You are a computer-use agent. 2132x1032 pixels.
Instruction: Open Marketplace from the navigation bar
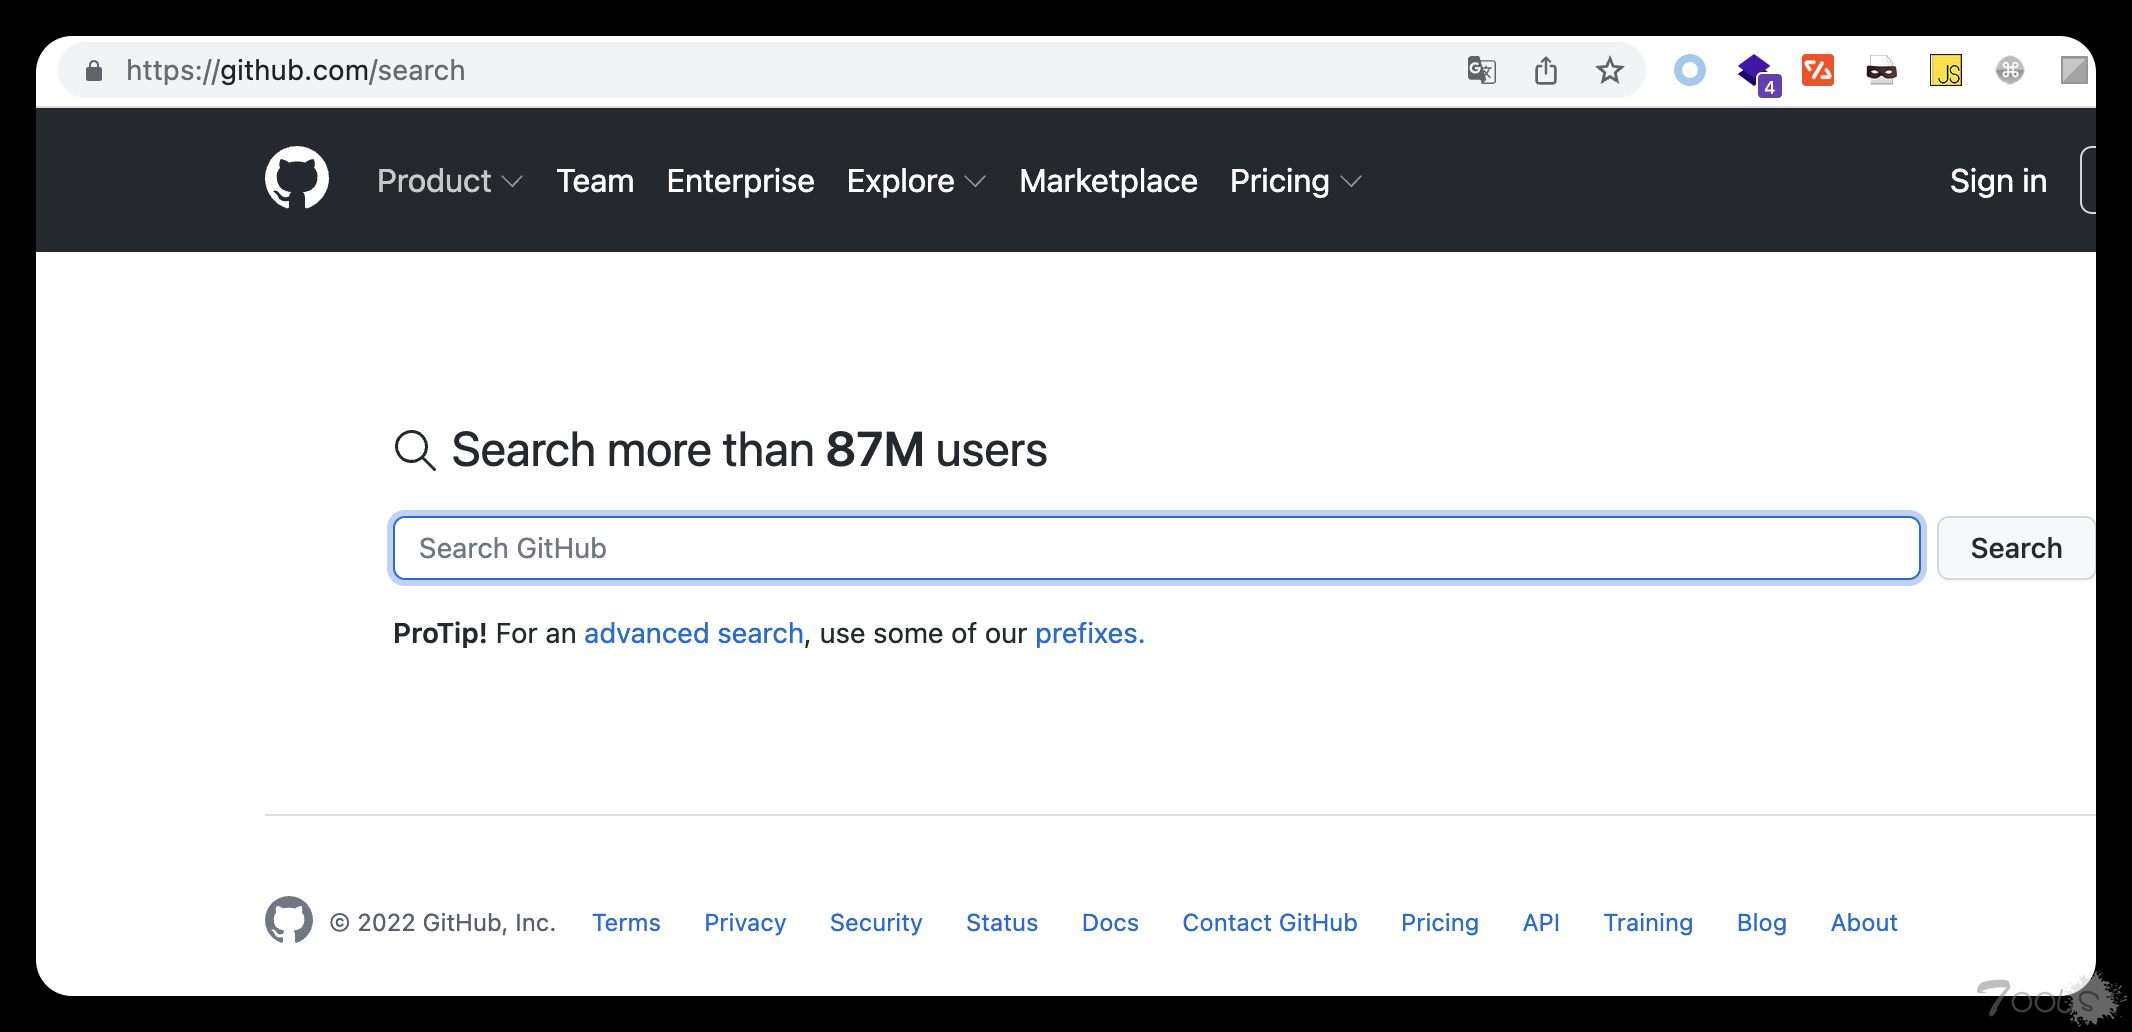click(1108, 181)
